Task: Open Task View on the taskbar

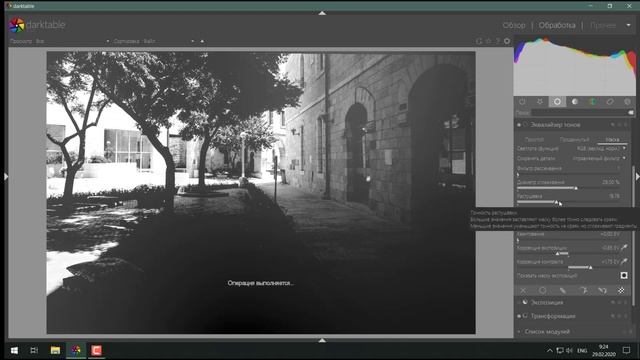Action: pos(34,350)
